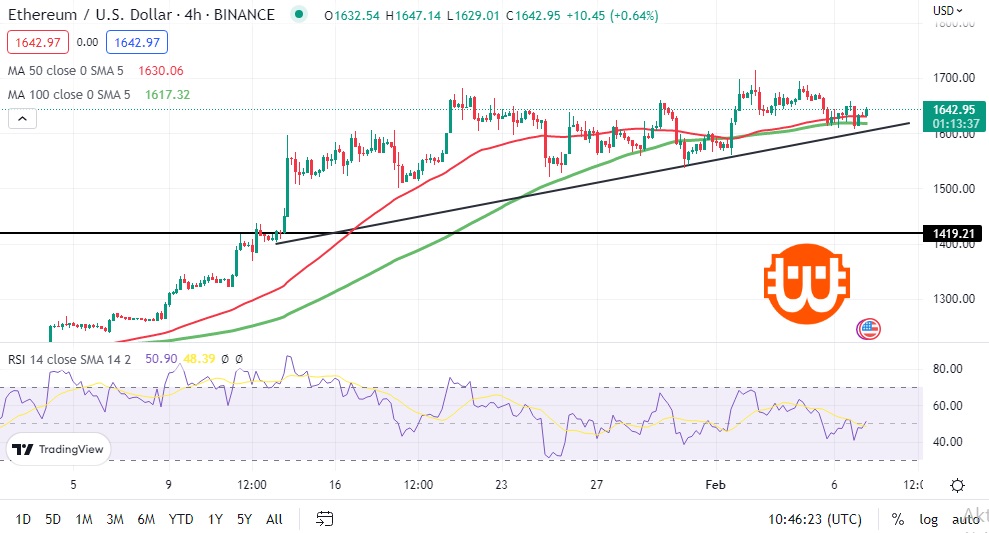Viewport: 989px width, 533px height.
Task: Click the Feb date label on time axis
Action: point(715,484)
